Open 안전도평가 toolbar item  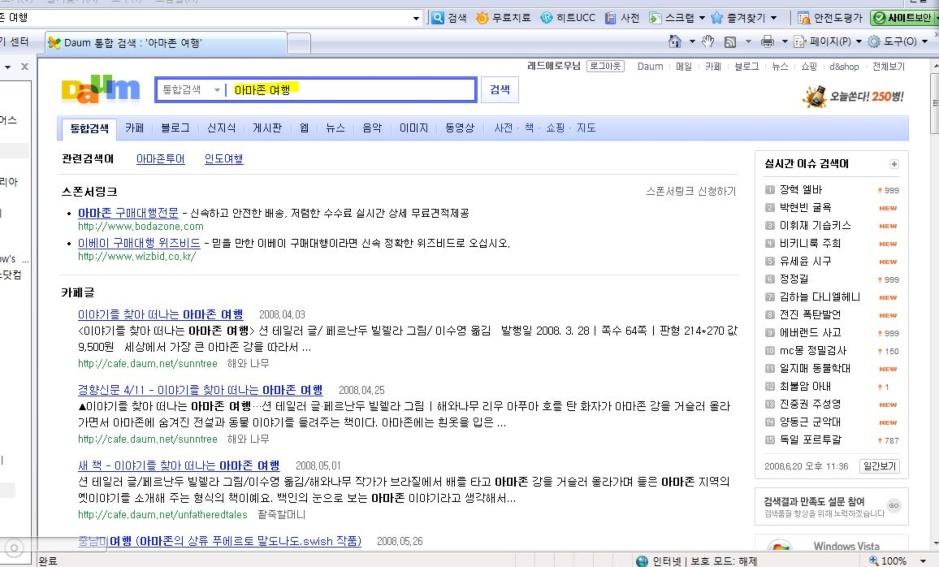tap(830, 18)
